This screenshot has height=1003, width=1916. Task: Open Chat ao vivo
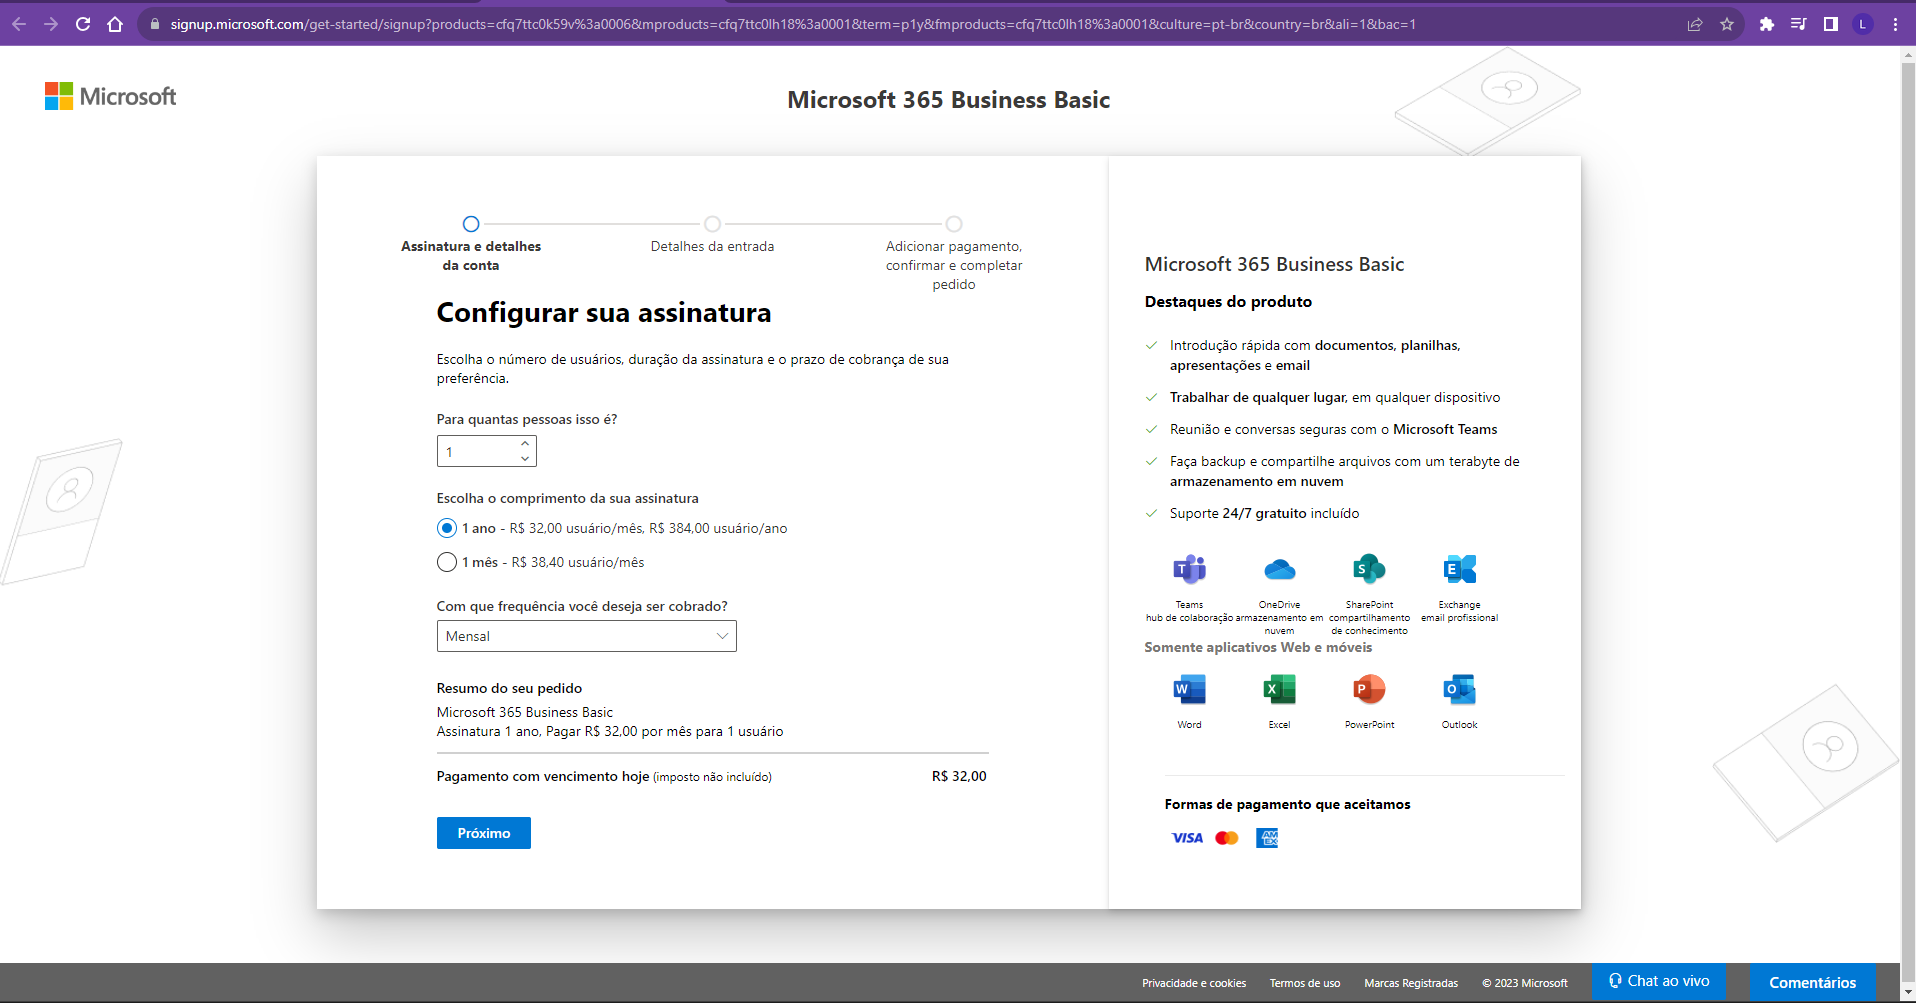1658,981
